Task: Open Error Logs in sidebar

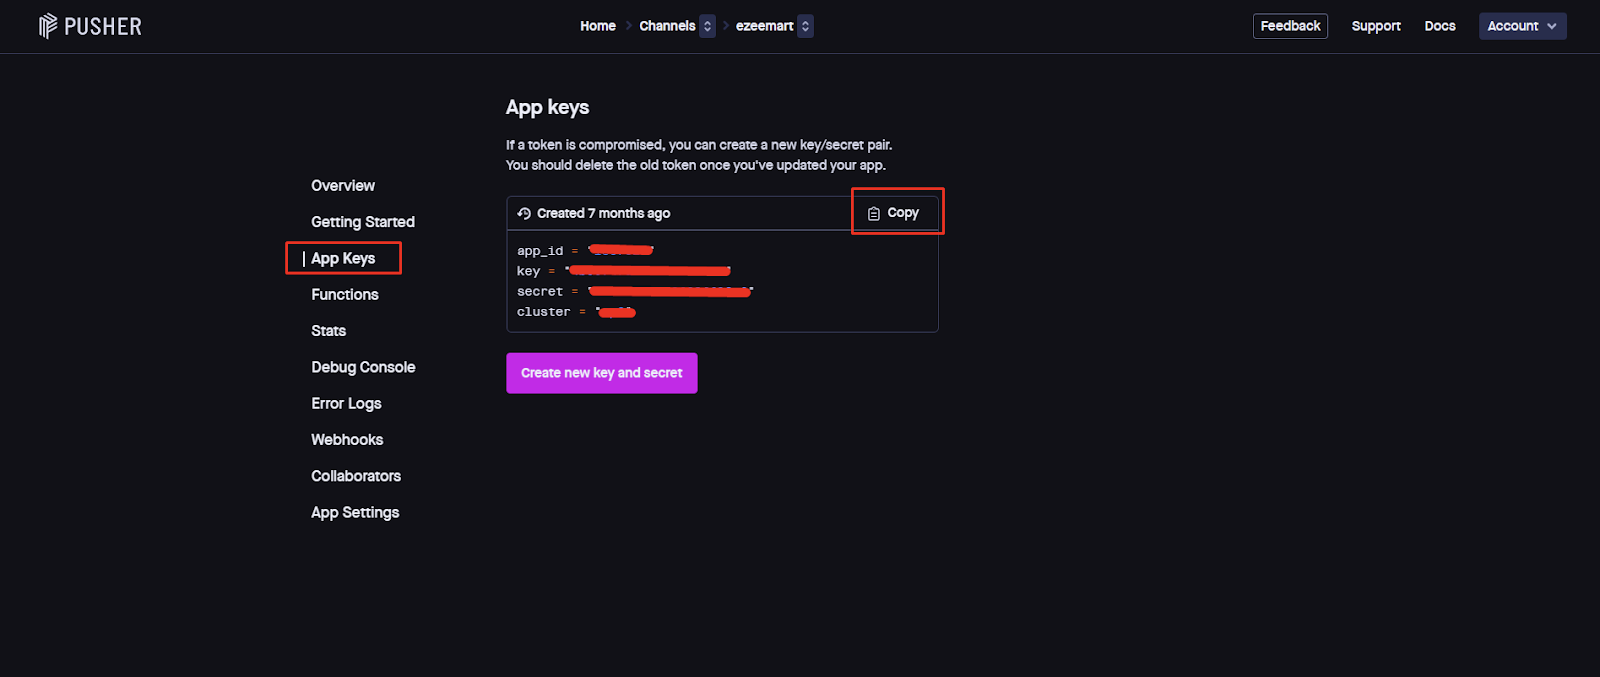Action: pyautogui.click(x=346, y=404)
